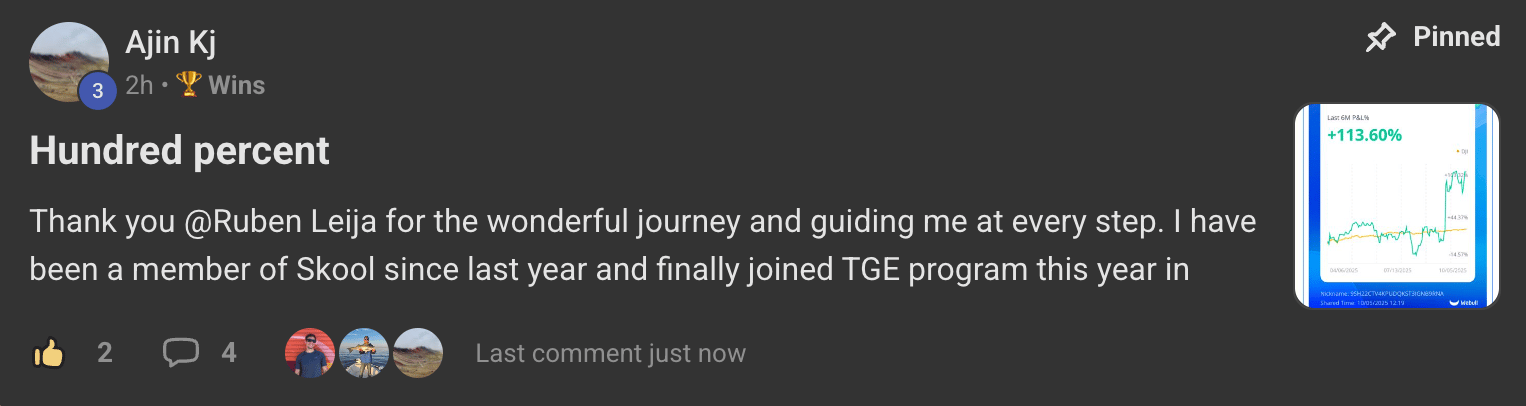
Task: Click the first commenter avatar with red background
Action: (x=309, y=353)
